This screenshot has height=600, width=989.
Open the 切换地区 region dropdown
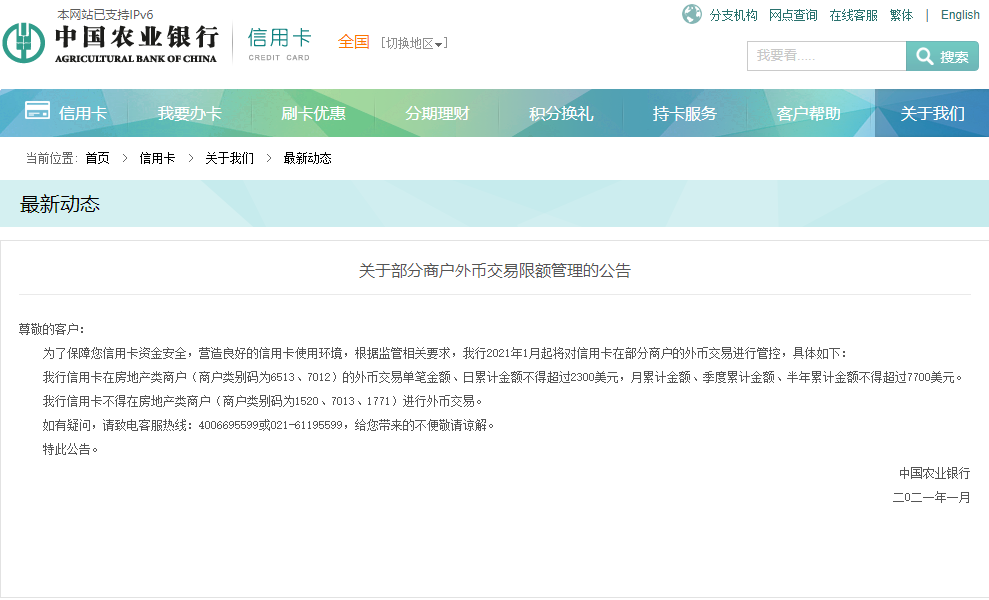[414, 43]
